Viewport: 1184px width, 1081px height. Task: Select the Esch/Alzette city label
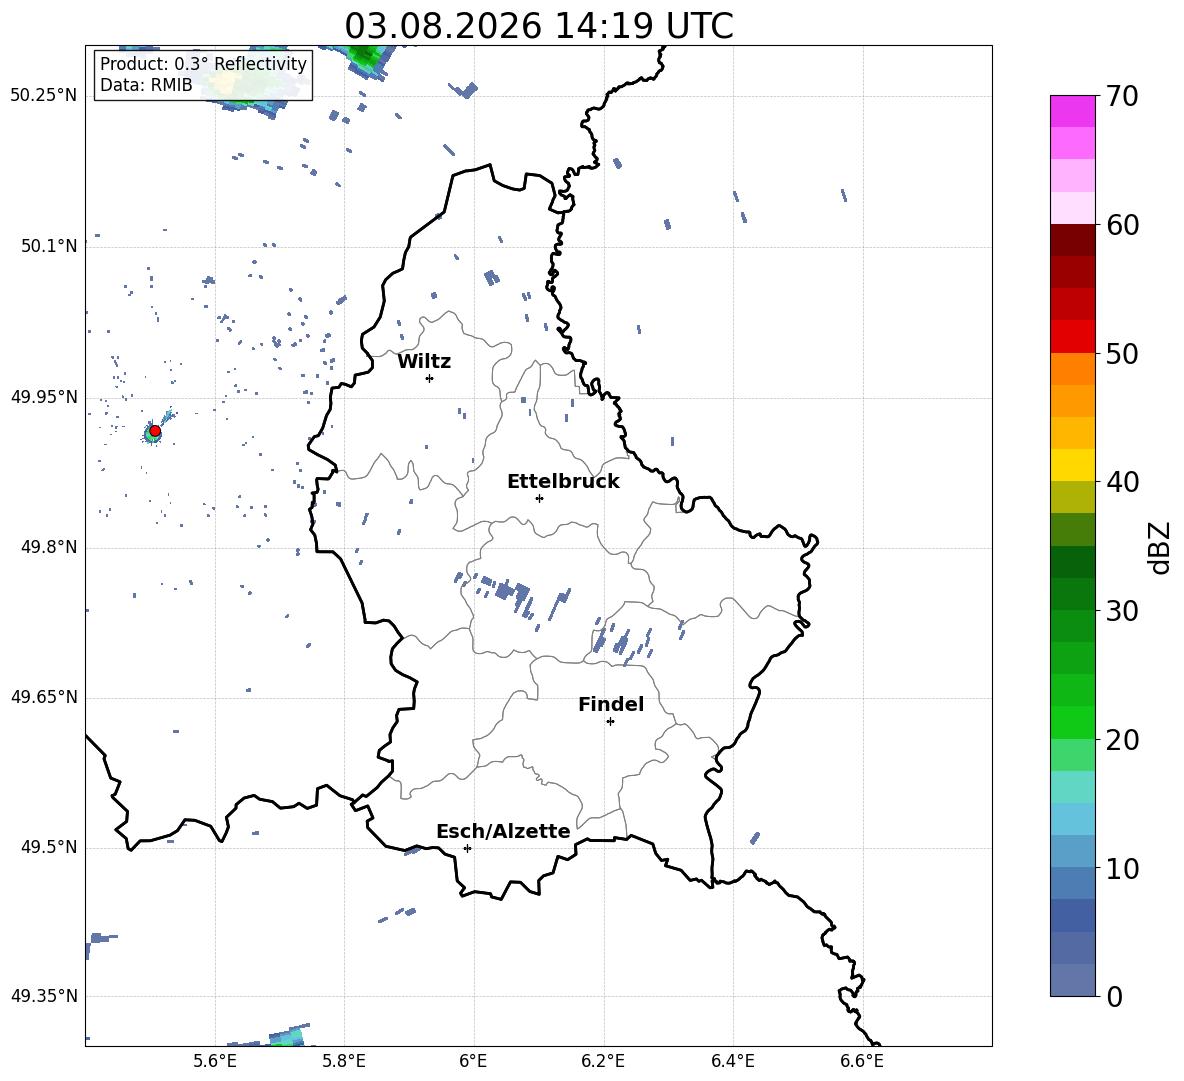tap(503, 831)
